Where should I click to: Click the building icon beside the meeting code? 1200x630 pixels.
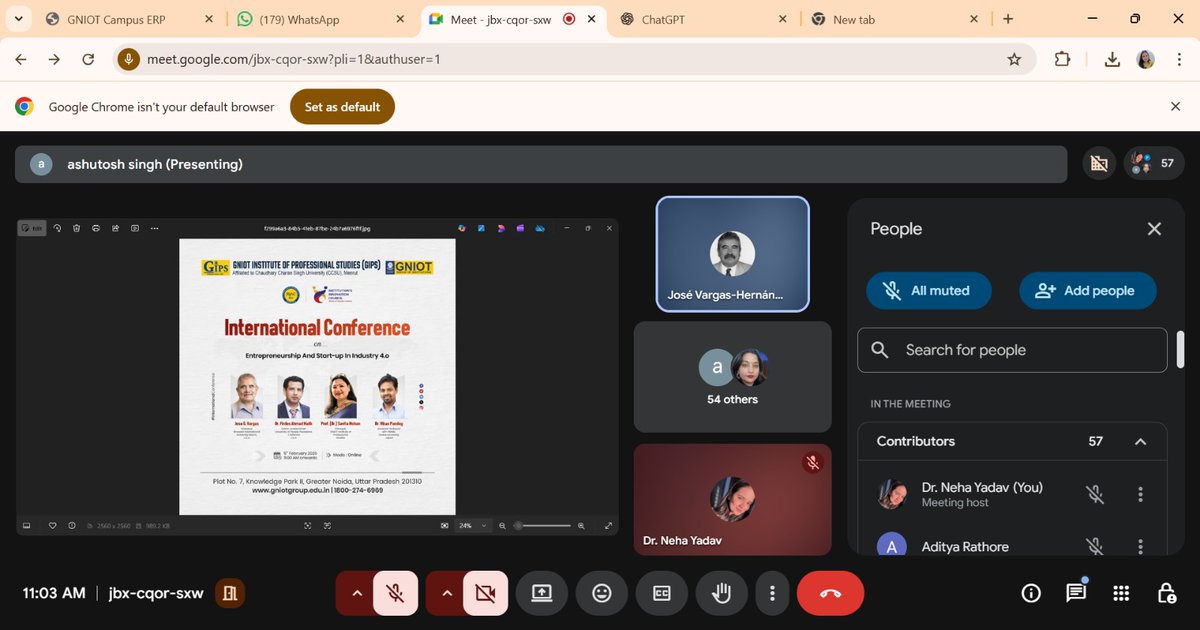(229, 593)
